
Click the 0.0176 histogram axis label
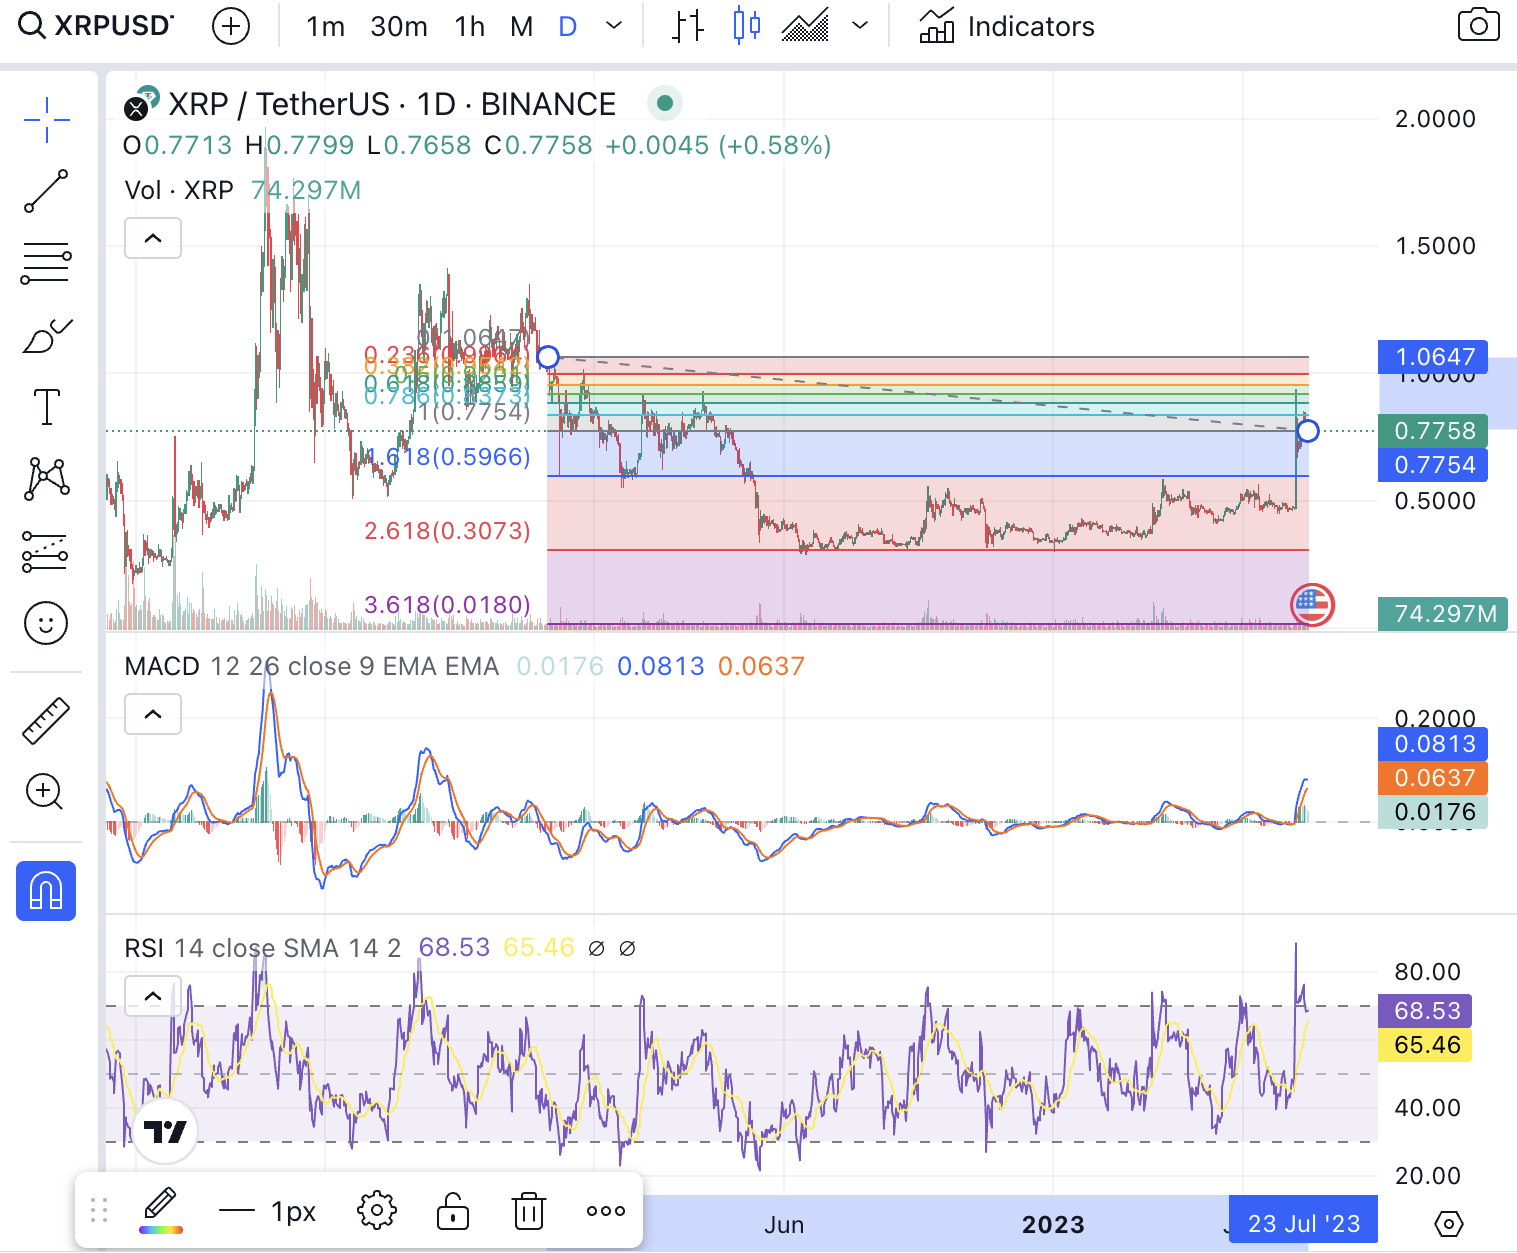[x=1434, y=812]
